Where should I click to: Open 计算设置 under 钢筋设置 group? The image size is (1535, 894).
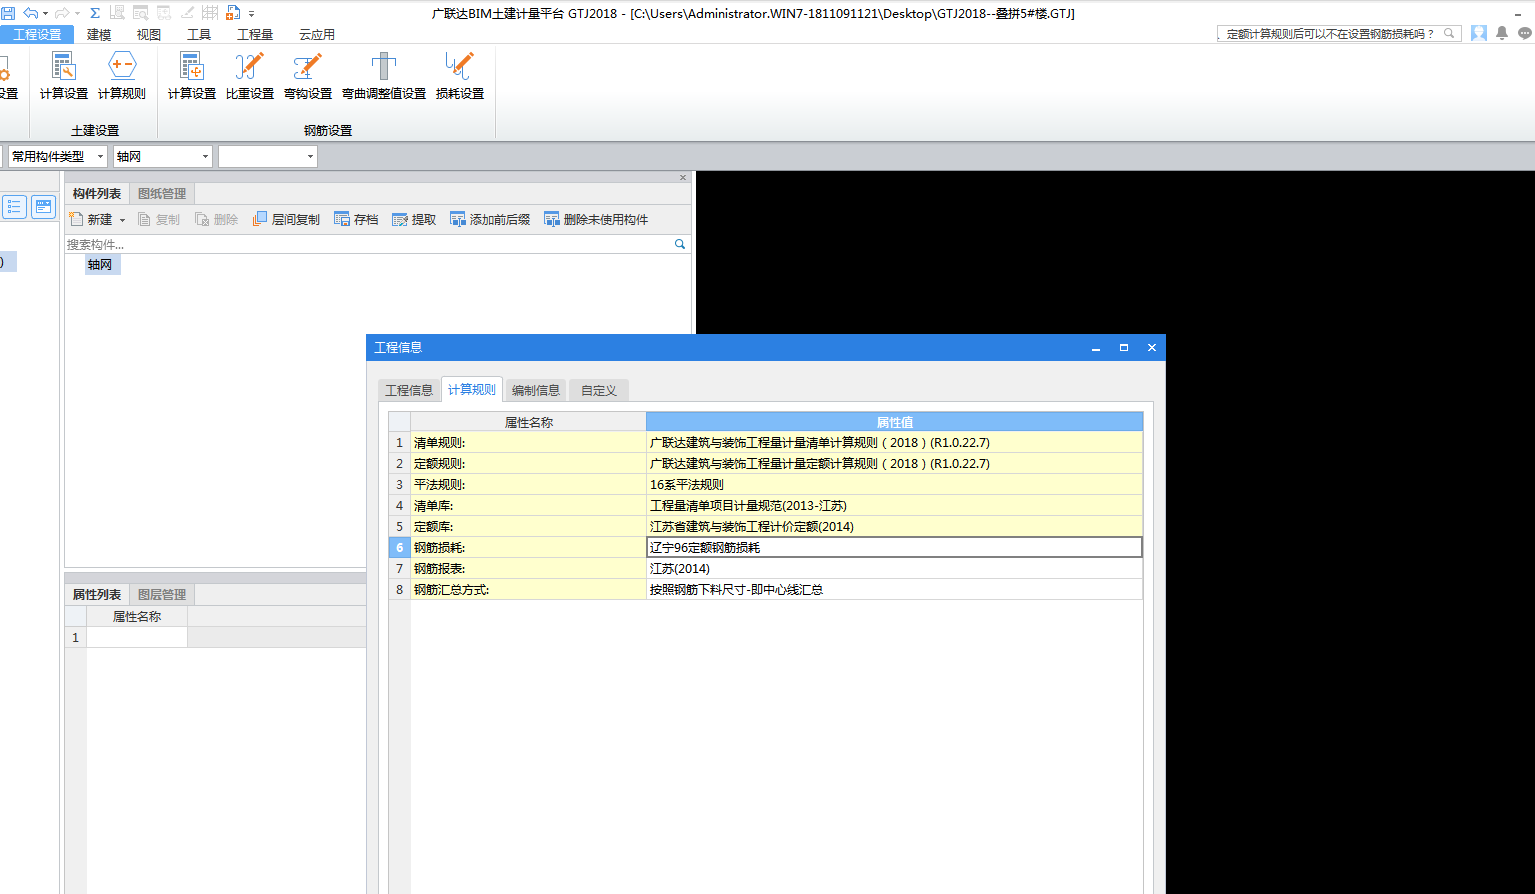(x=192, y=76)
